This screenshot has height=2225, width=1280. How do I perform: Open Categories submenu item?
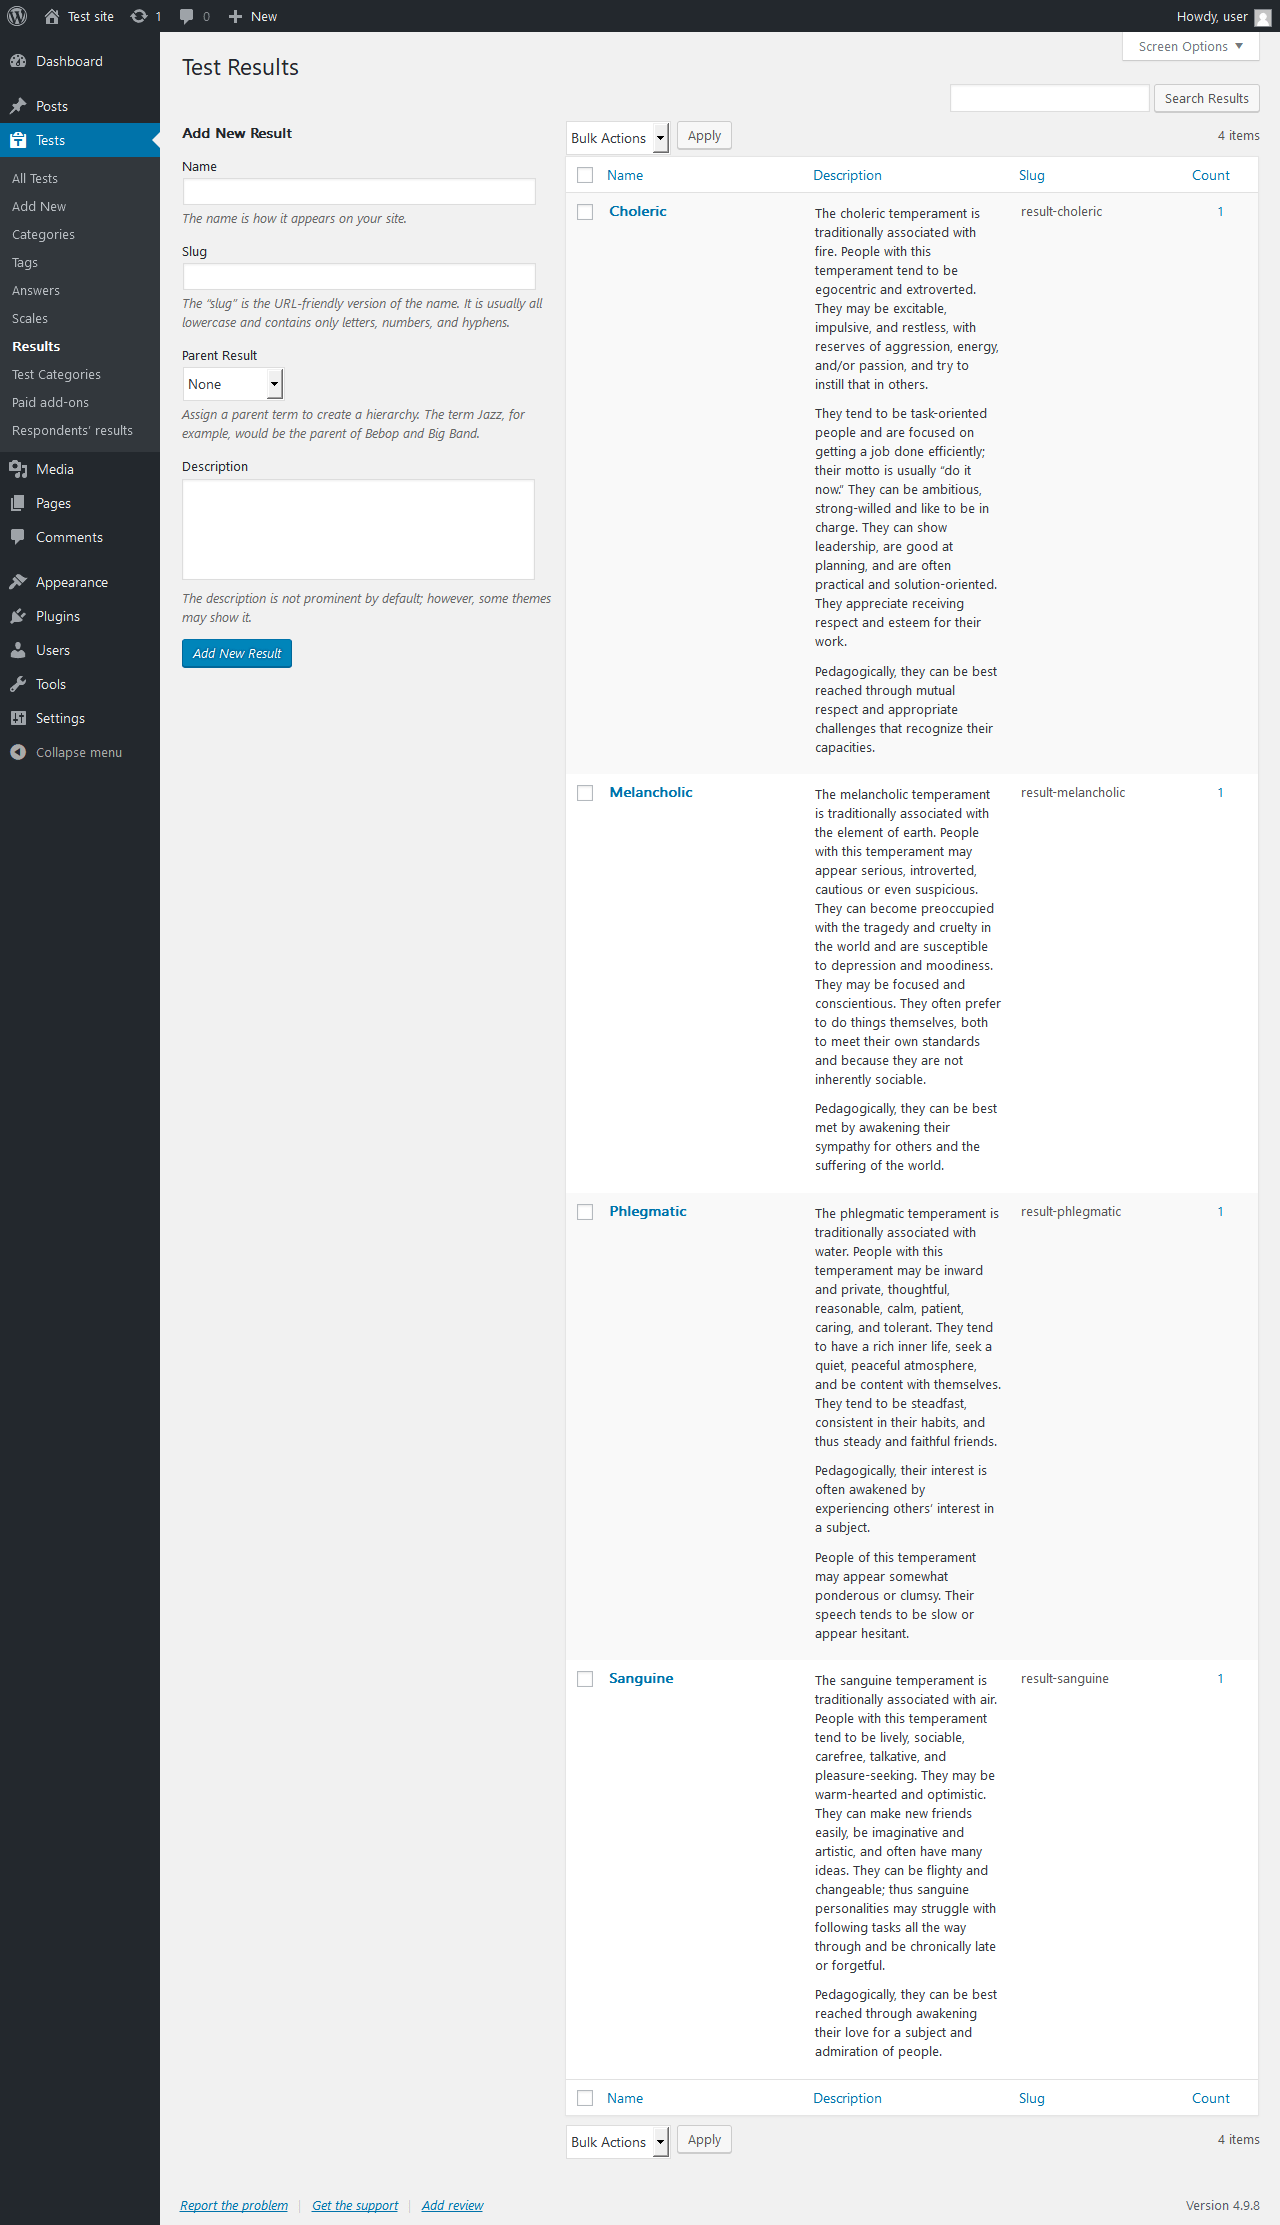pyautogui.click(x=43, y=234)
